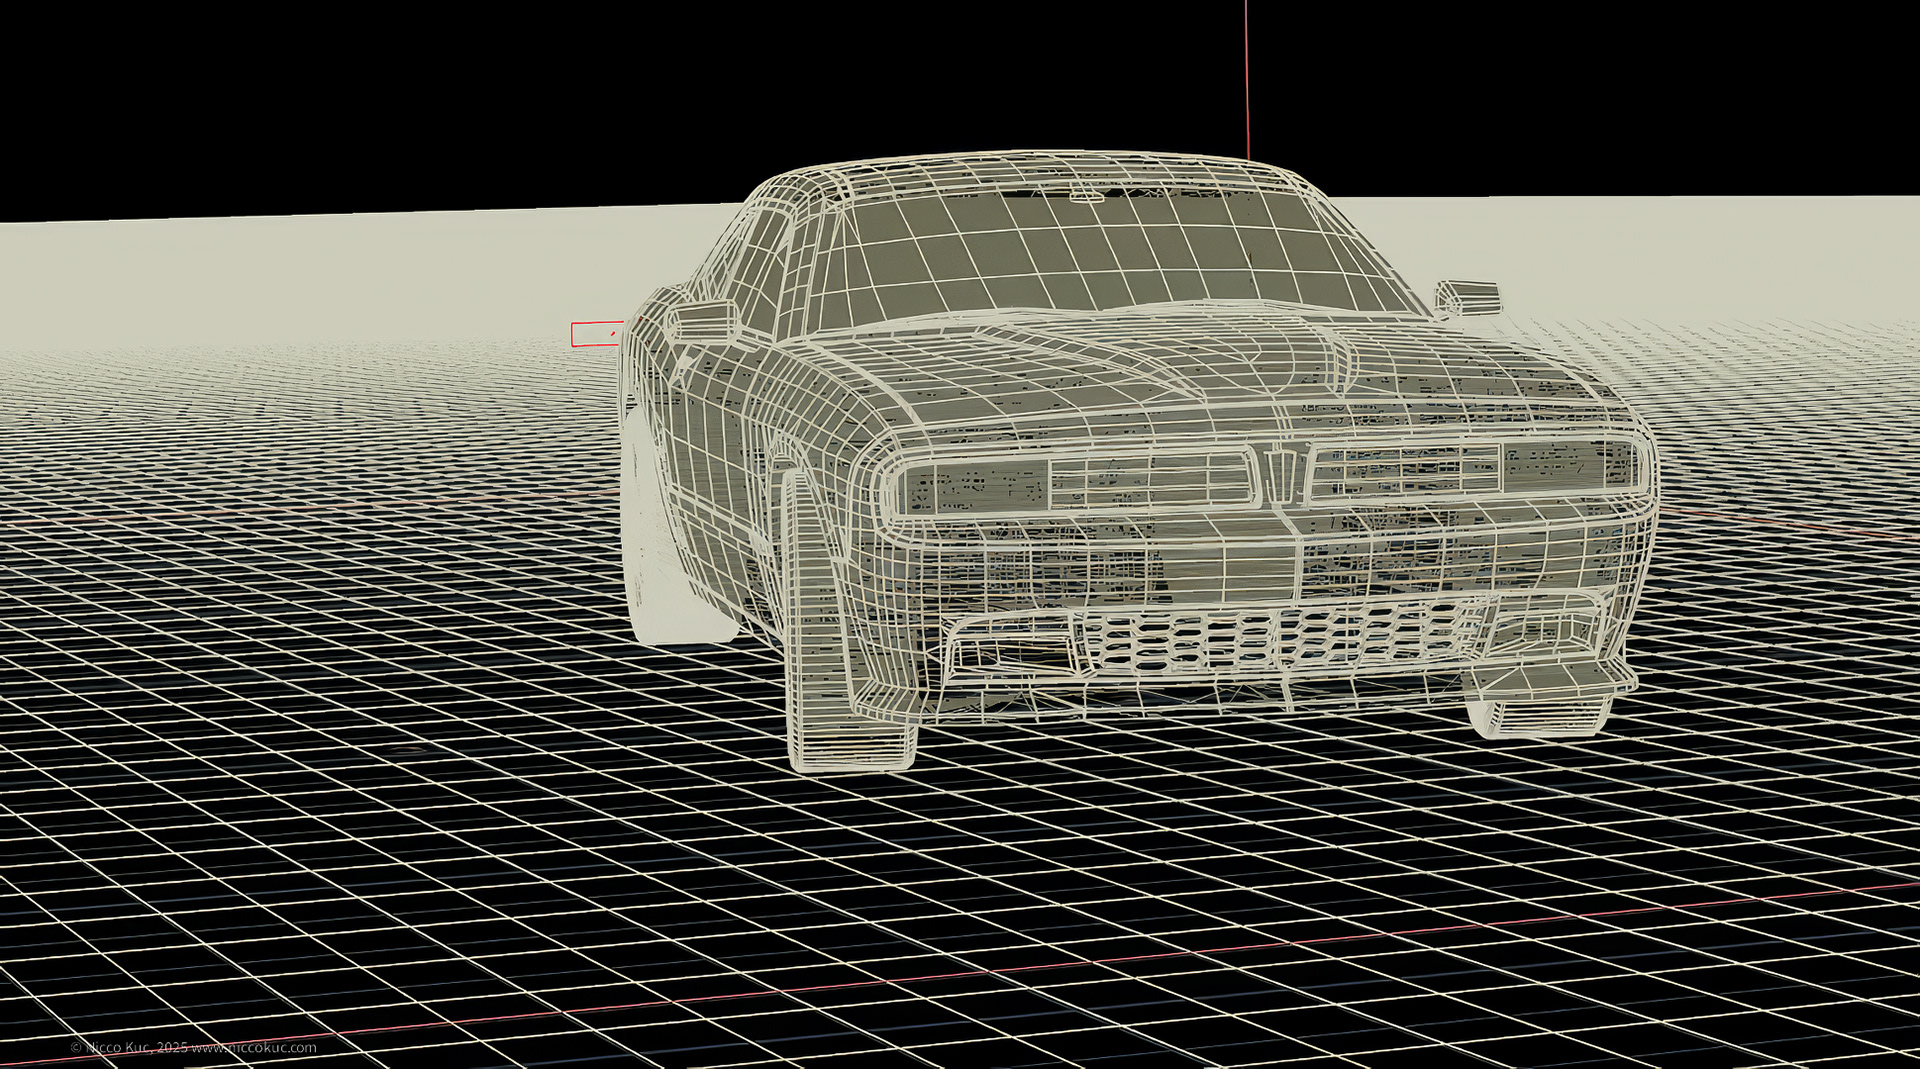
Task: Pick the red vertical axis line above roof
Action: point(1246,79)
